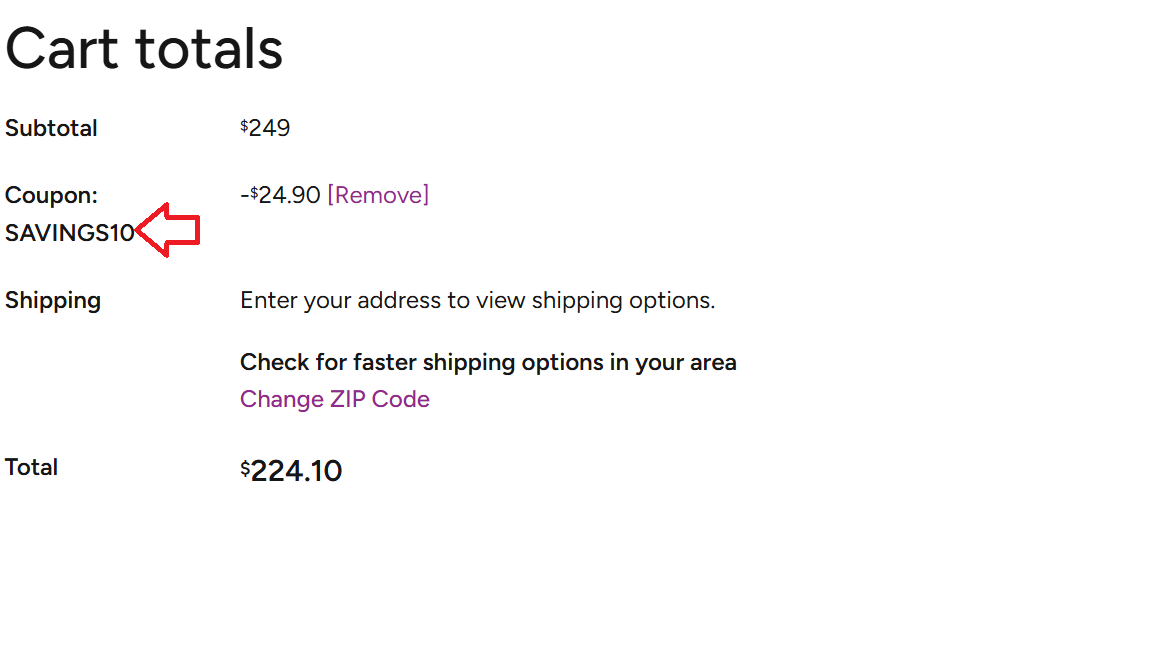Click the red arrow pointing at SAVINGS10

pyautogui.click(x=170, y=229)
